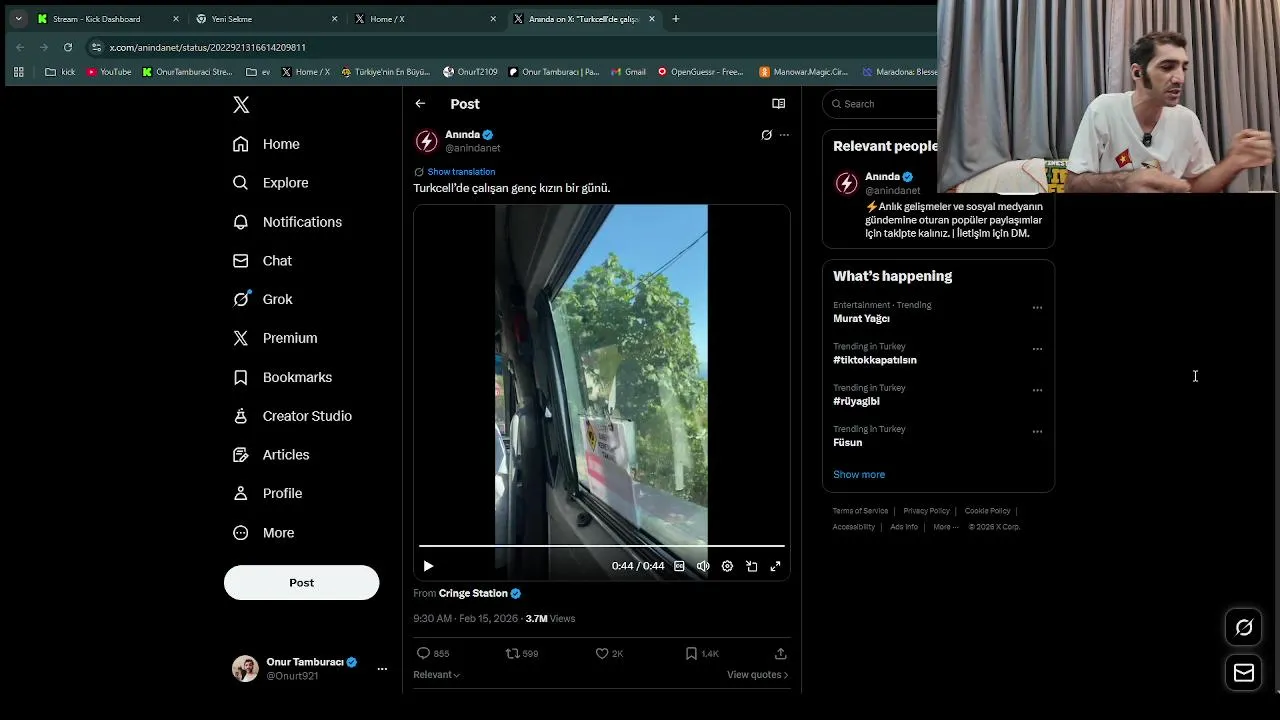1280x720 pixels.
Task: Open video playback settings gear
Action: point(727,566)
